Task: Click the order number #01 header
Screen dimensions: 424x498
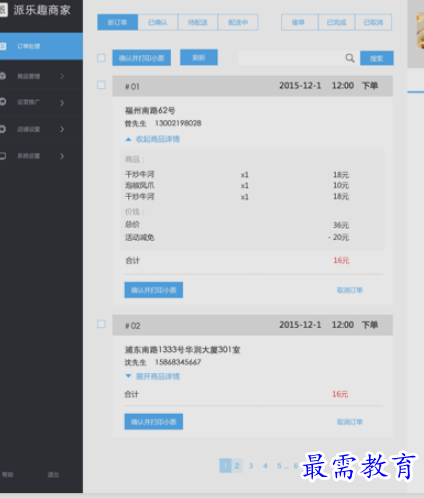Action: point(132,87)
